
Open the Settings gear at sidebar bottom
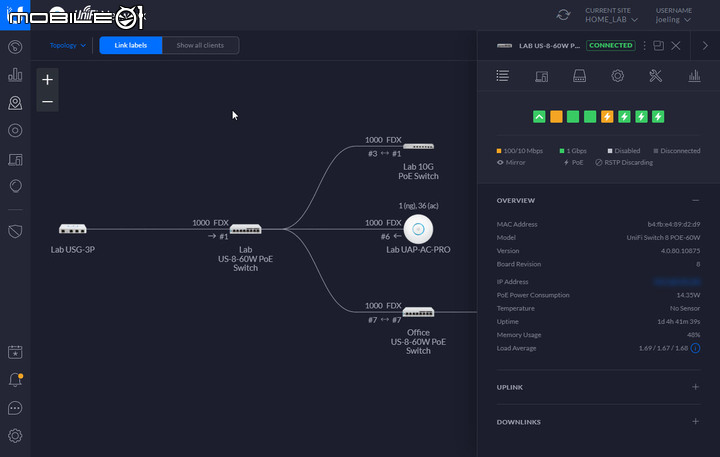(x=15, y=435)
